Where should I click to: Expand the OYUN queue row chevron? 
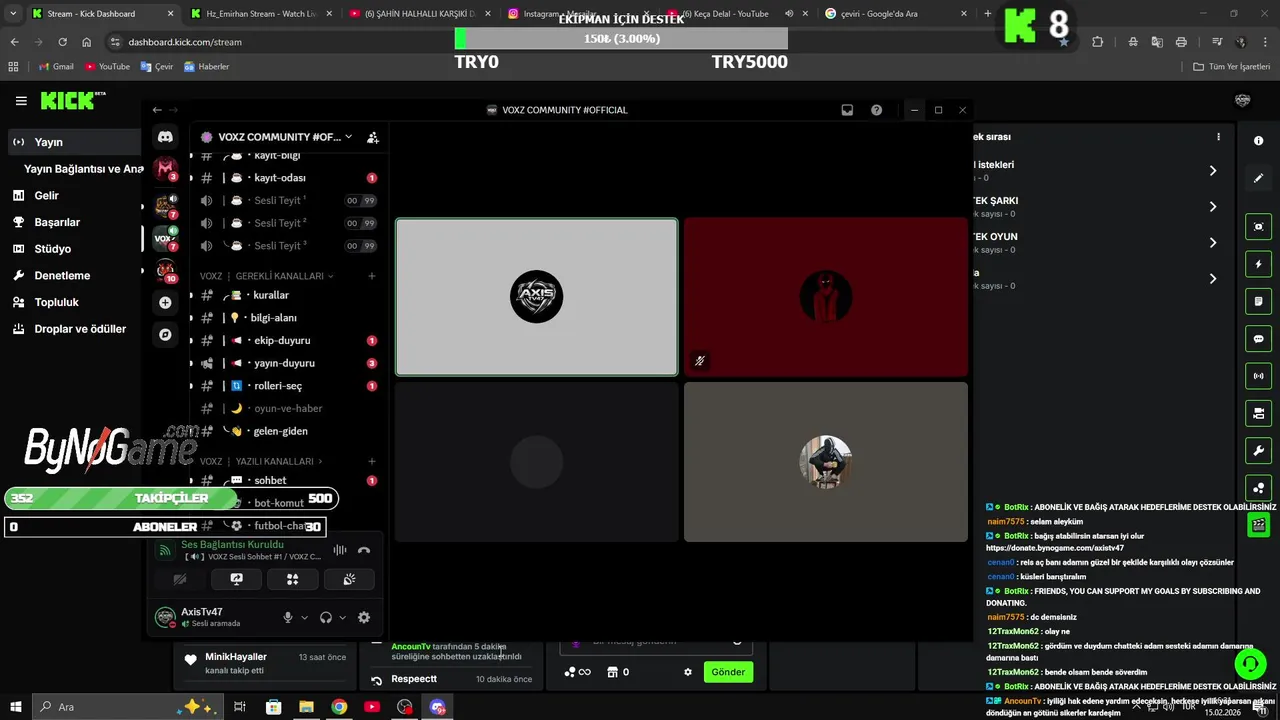(x=1213, y=243)
